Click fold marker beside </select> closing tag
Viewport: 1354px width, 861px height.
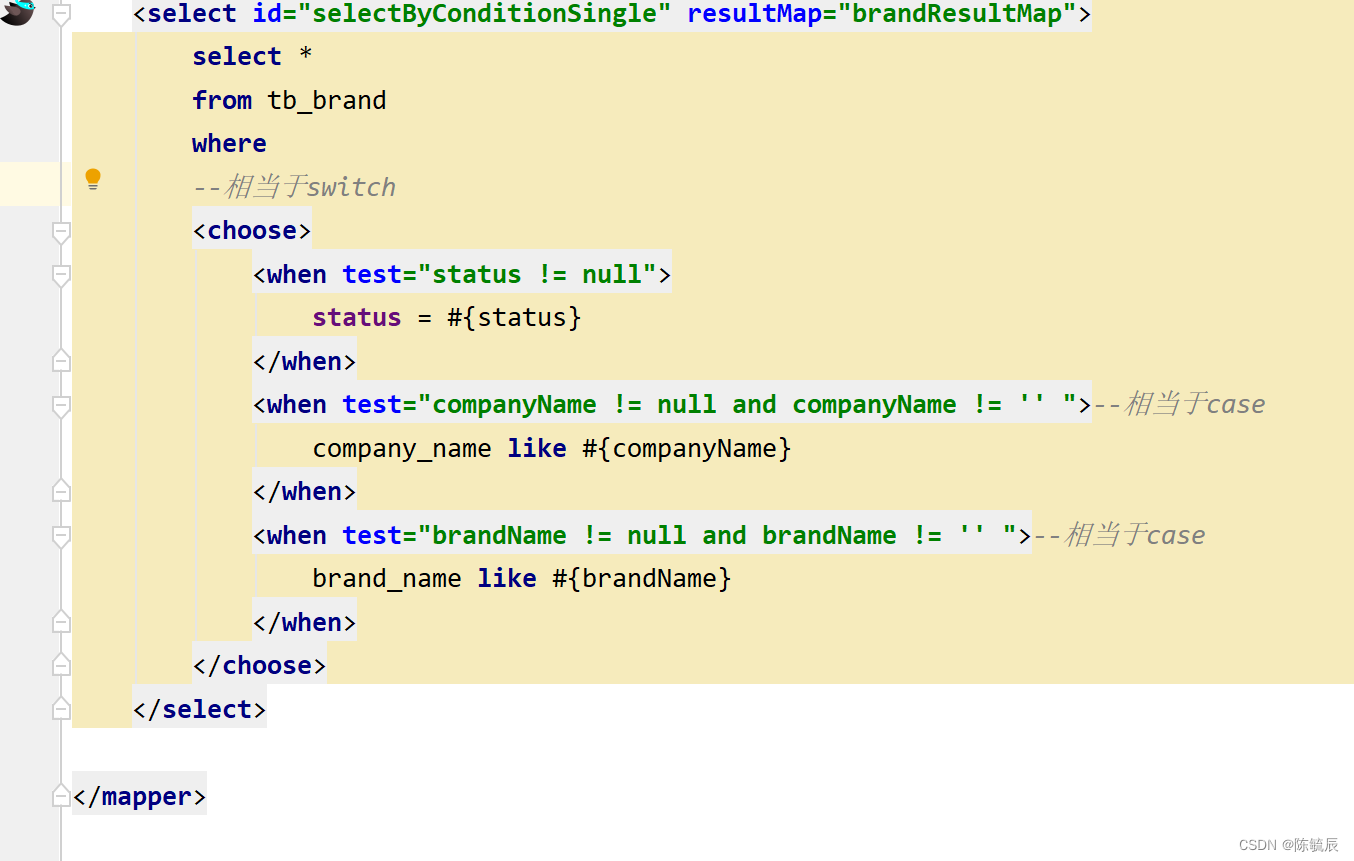pos(61,709)
